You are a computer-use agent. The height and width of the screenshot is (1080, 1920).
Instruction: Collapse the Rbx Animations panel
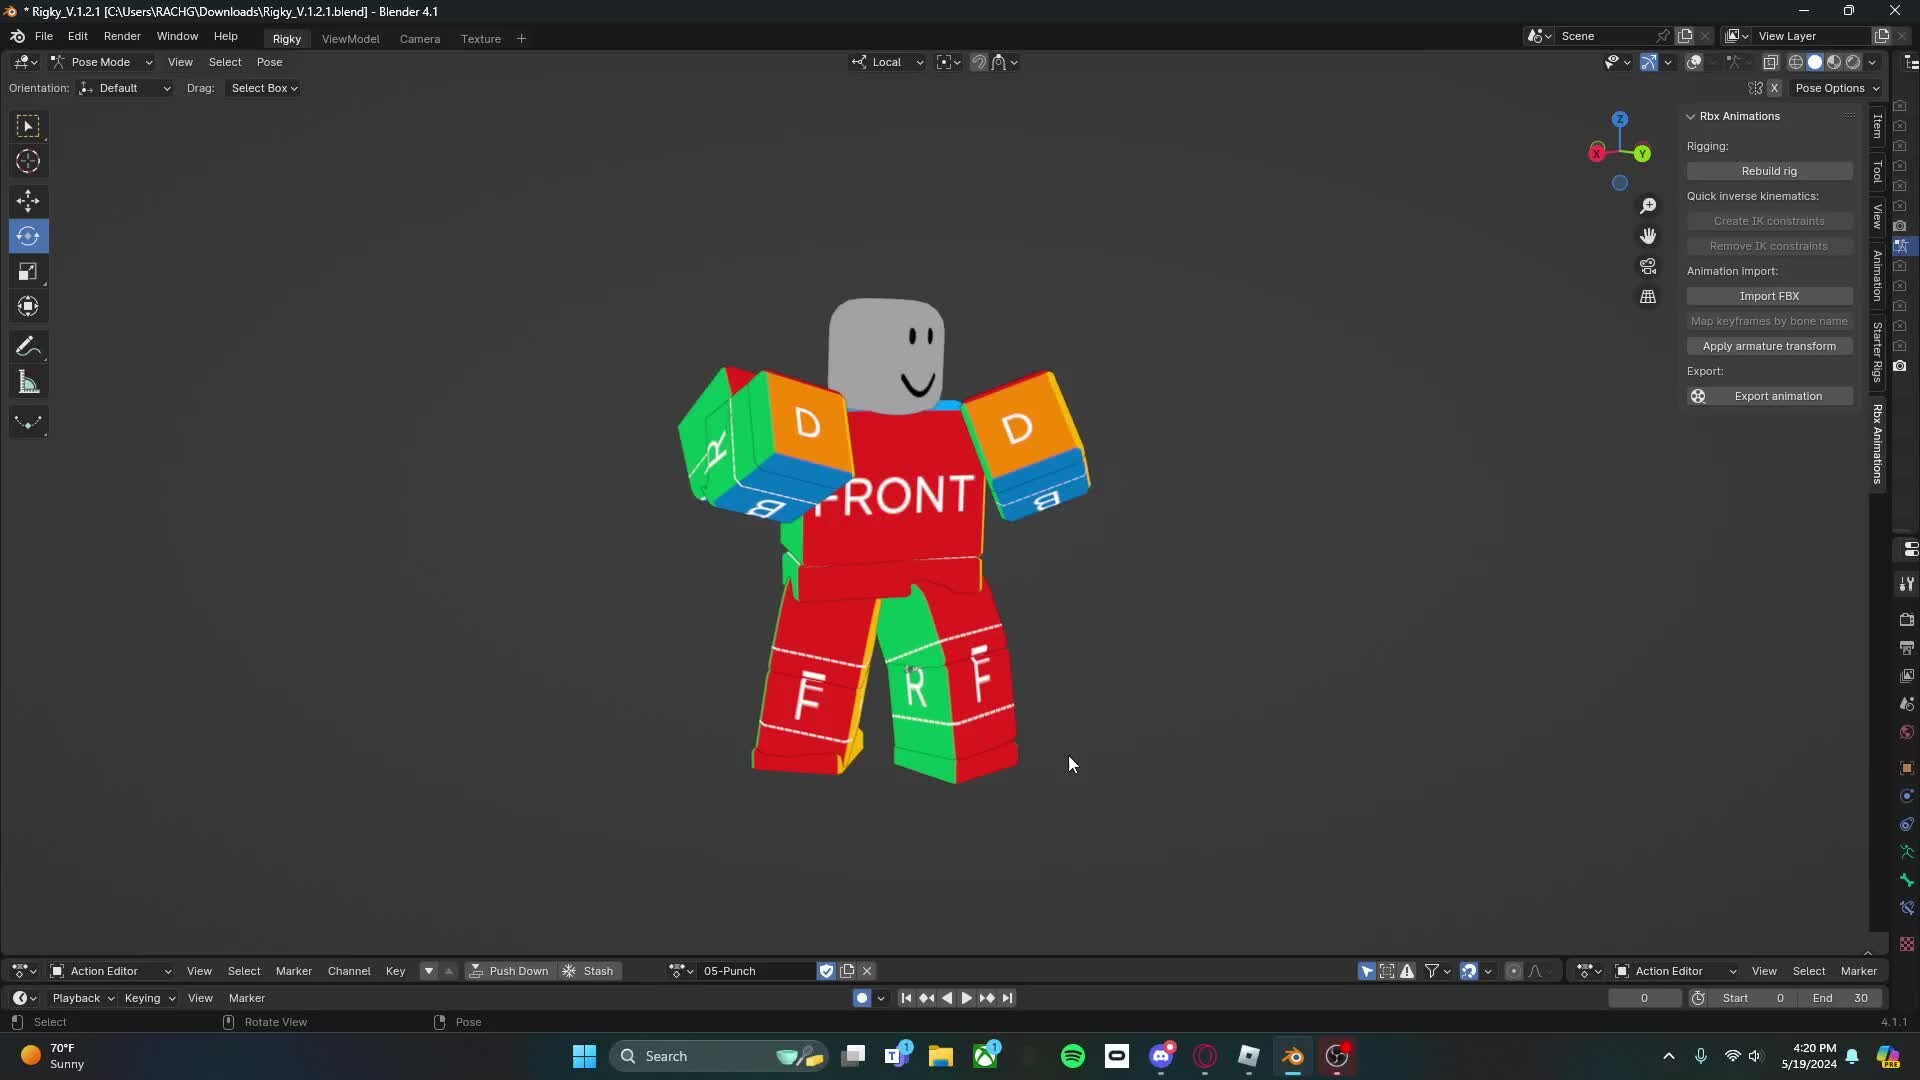coord(1691,116)
